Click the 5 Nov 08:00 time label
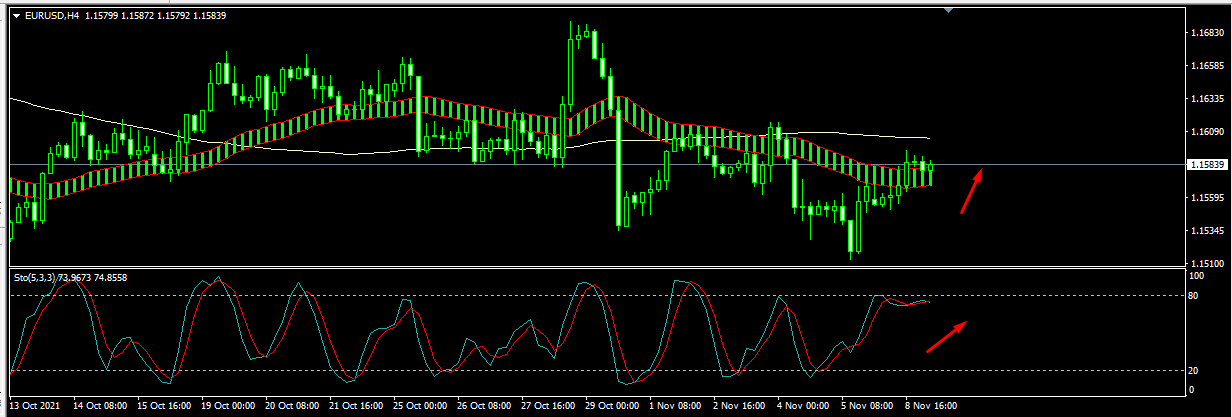 tap(868, 406)
